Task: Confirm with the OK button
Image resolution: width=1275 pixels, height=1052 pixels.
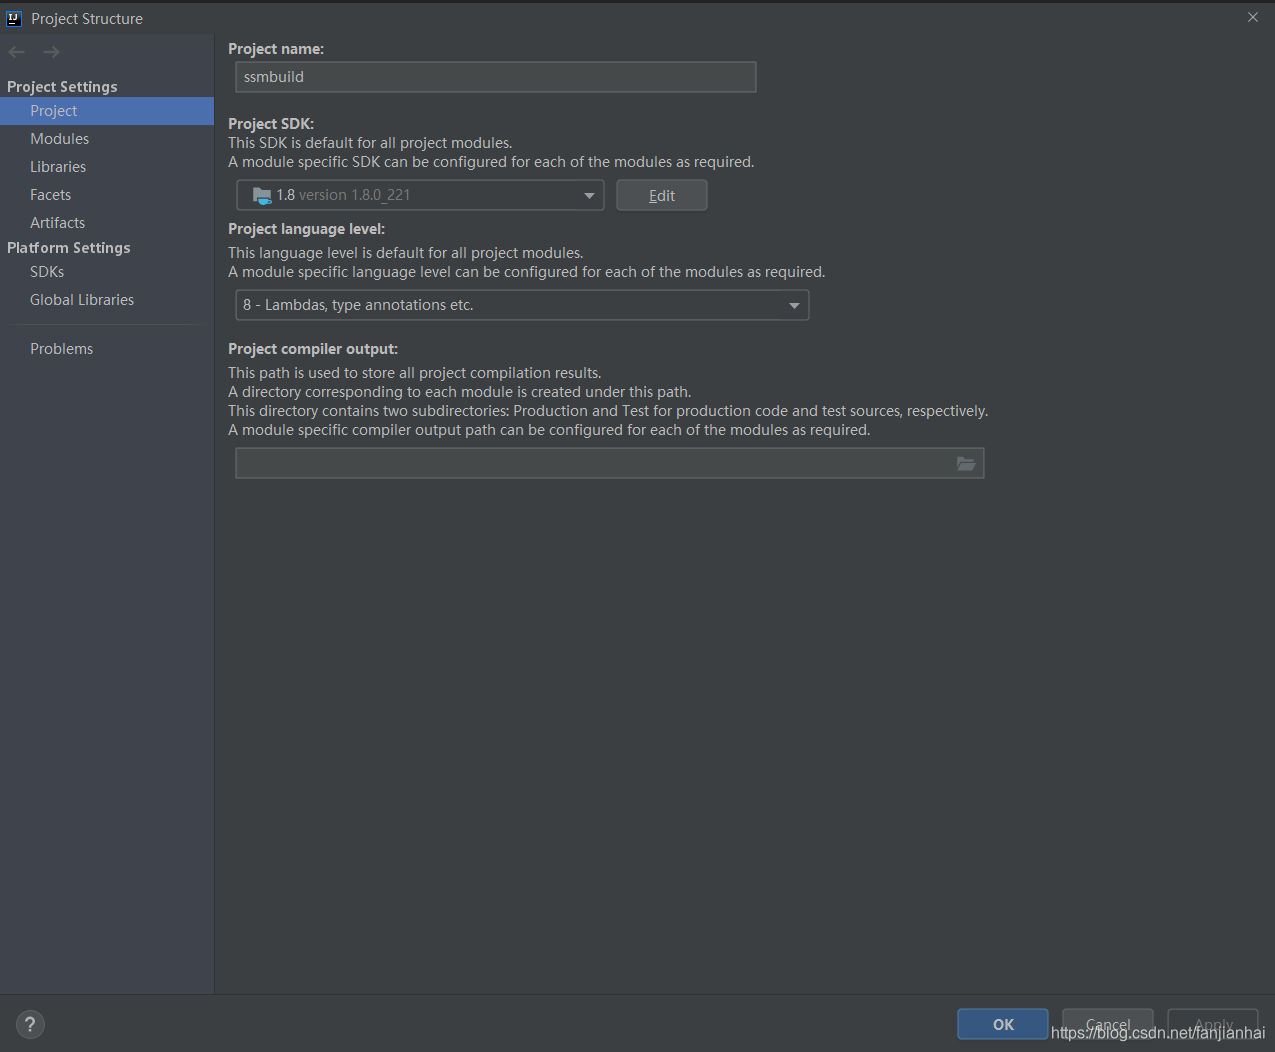Action: [1003, 1024]
